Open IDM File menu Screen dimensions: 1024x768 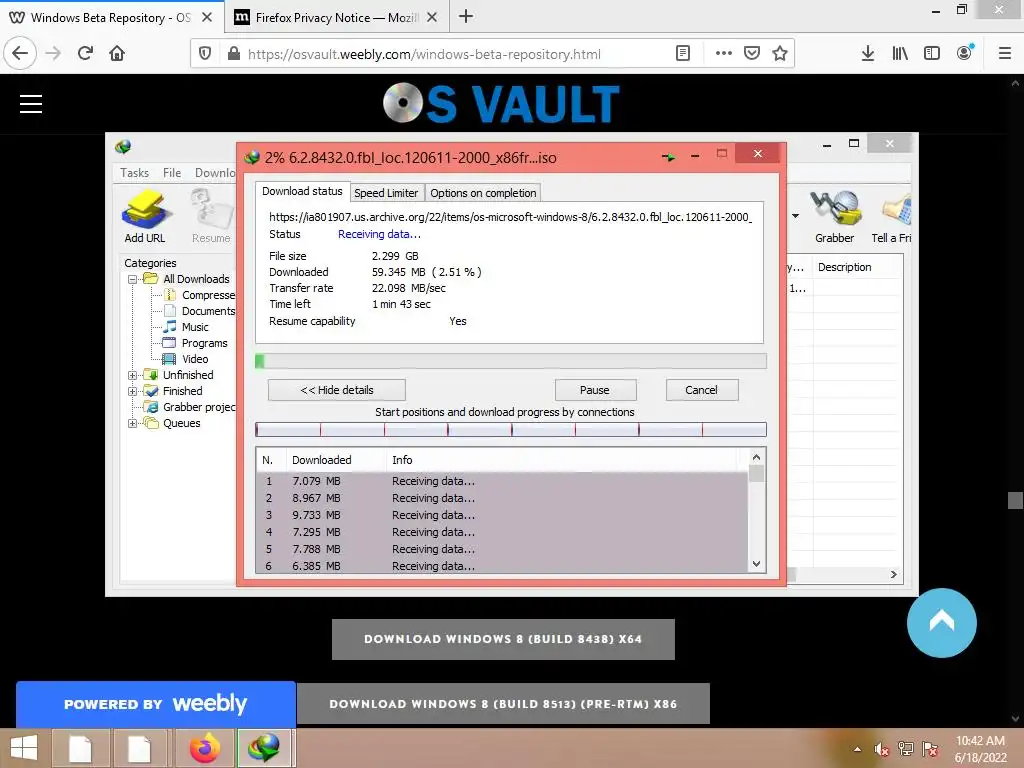tap(172, 172)
